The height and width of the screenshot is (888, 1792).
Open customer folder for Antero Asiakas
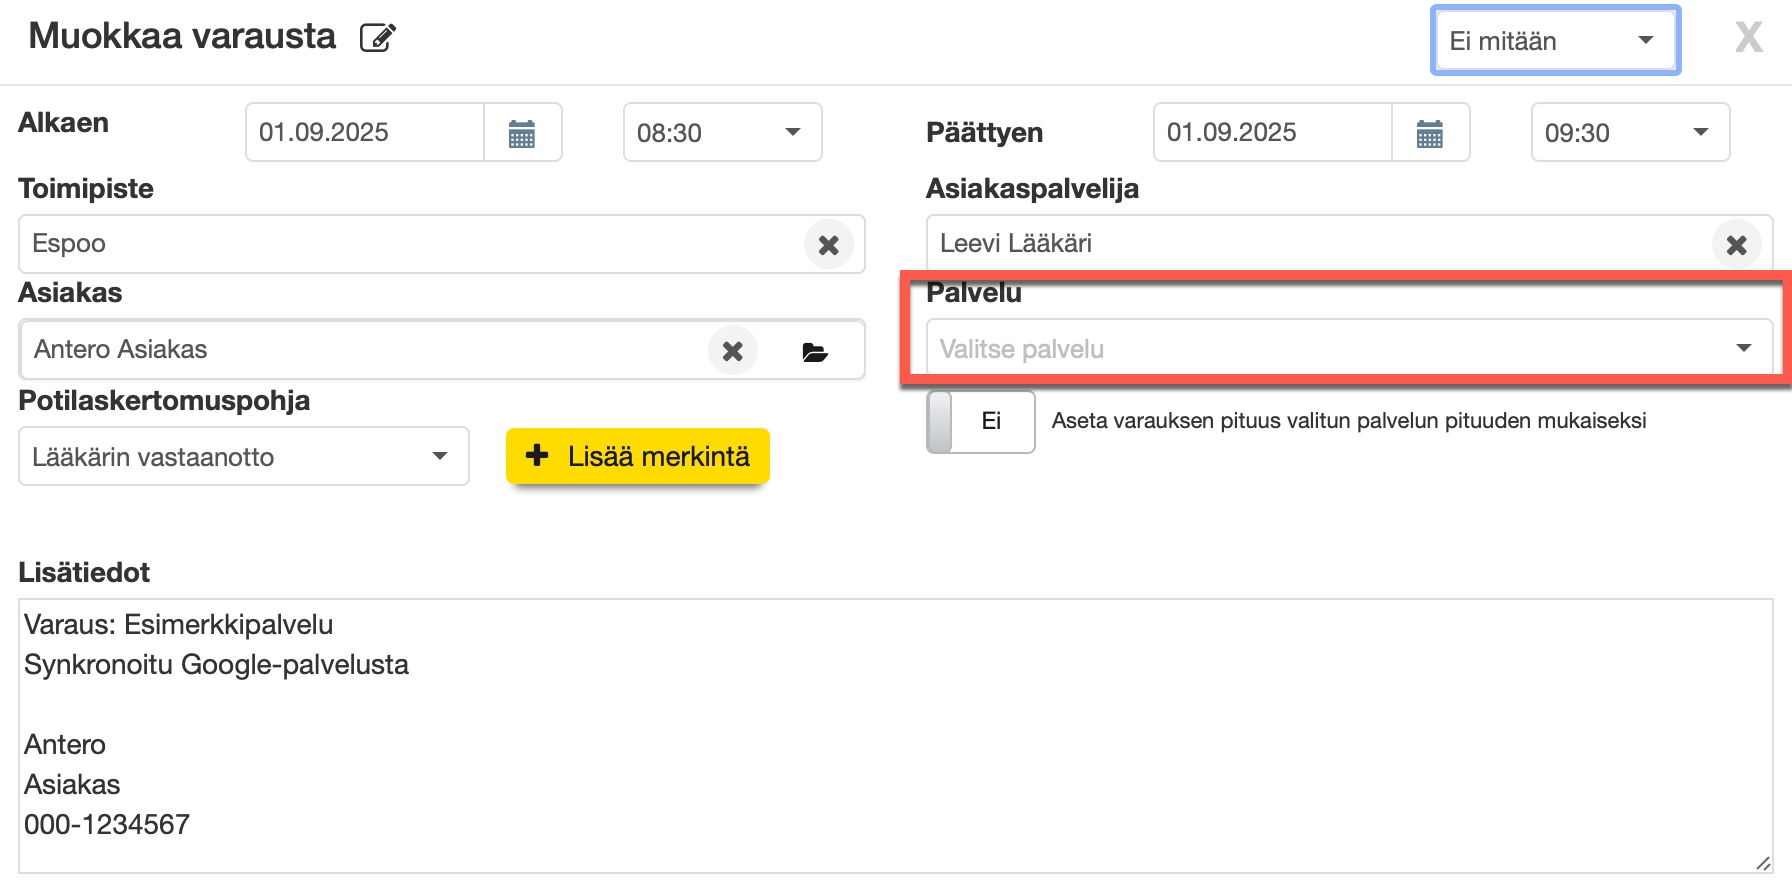815,351
